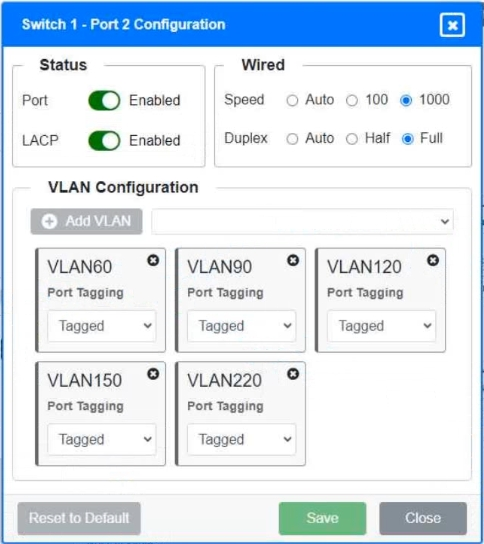Close dialog via title bar X icon
The image size is (484, 544).
point(452,25)
